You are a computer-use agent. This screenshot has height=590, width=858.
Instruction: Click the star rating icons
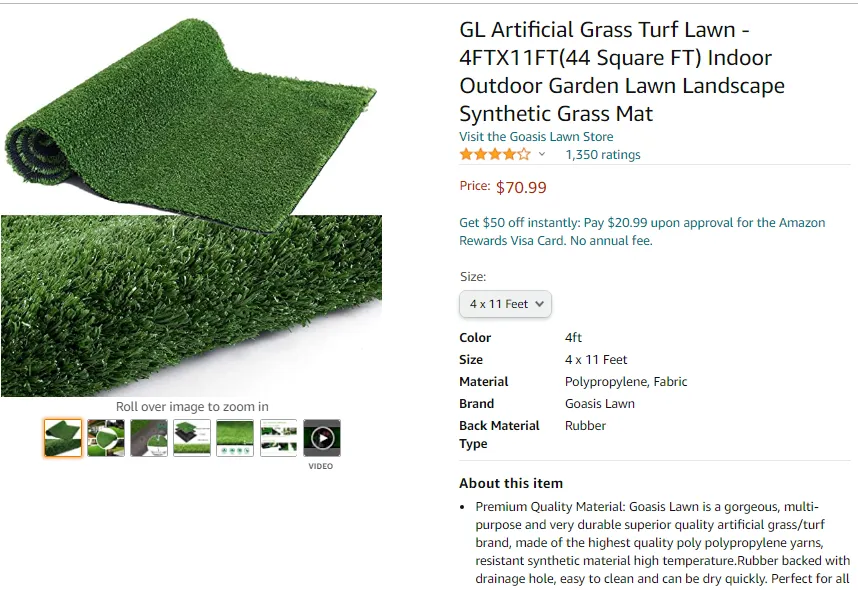click(494, 155)
